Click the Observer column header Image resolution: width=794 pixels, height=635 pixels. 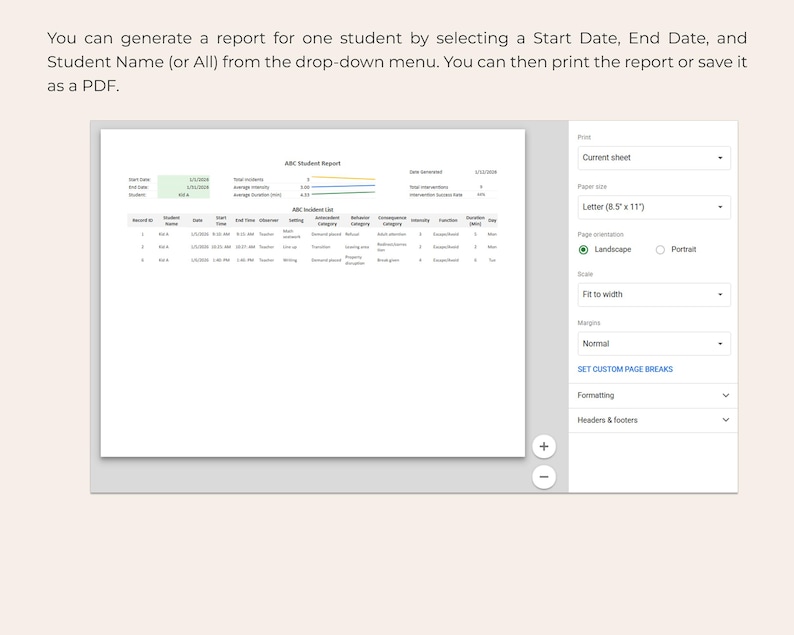[268, 221]
